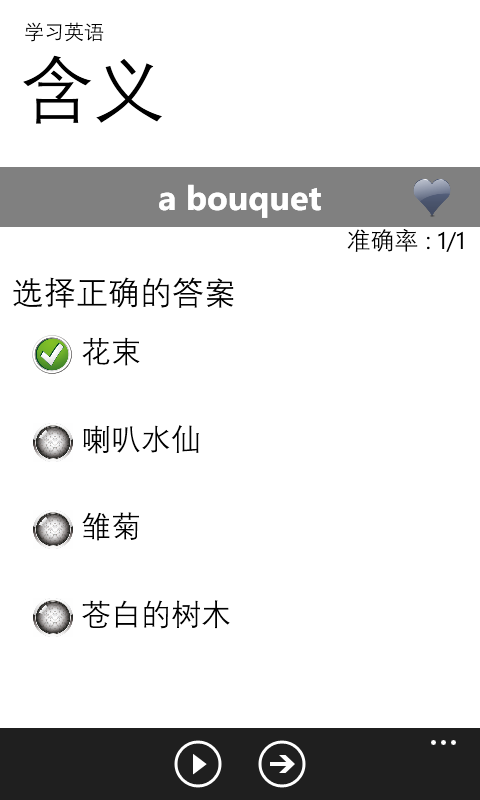The image size is (480, 800).
Task: Tap the word 'a bouquet'
Action: coord(240,198)
